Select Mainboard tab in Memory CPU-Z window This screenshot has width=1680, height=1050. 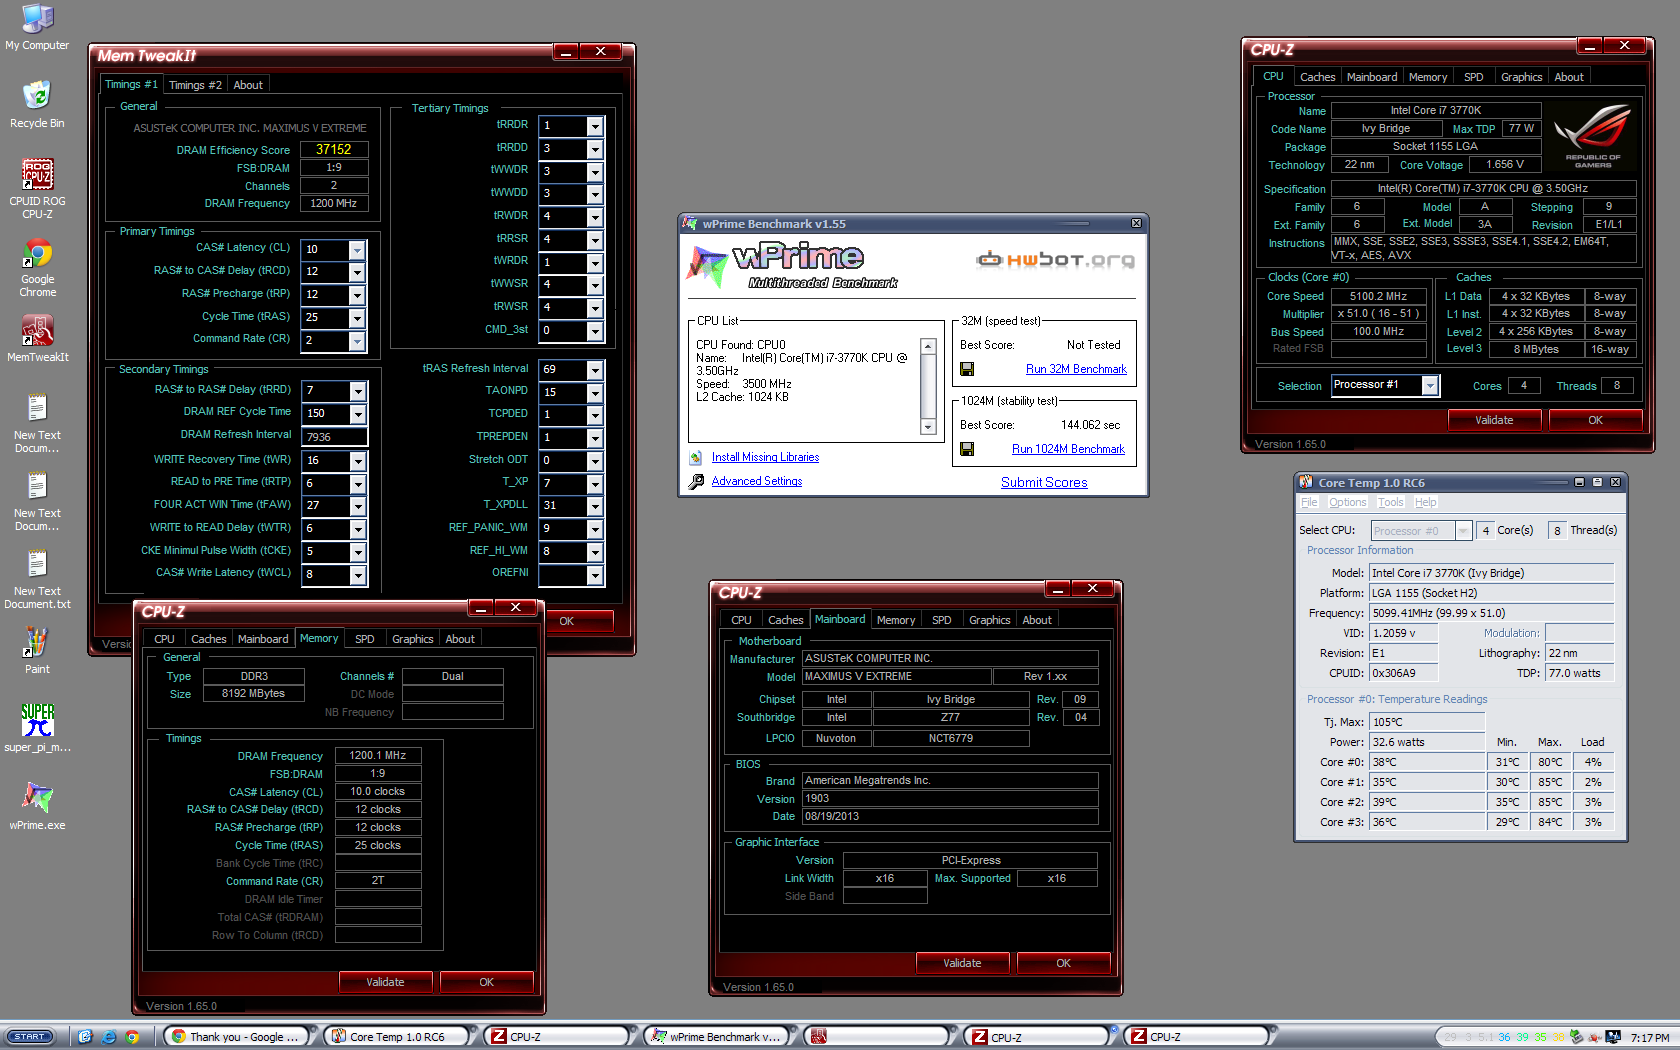[263, 639]
